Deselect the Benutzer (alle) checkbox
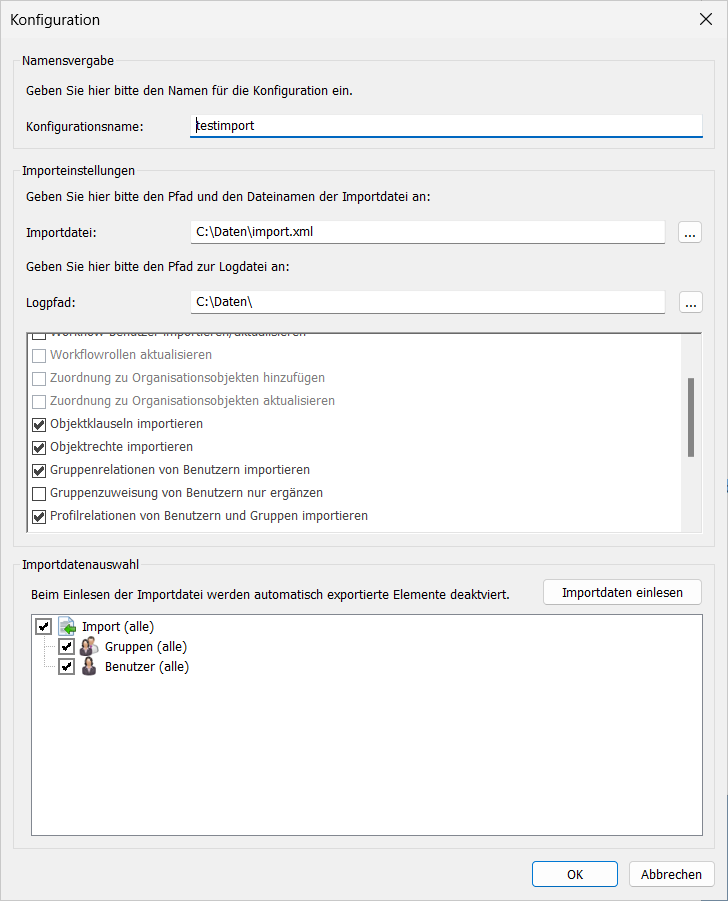Viewport: 728px width, 901px height. click(x=66, y=666)
